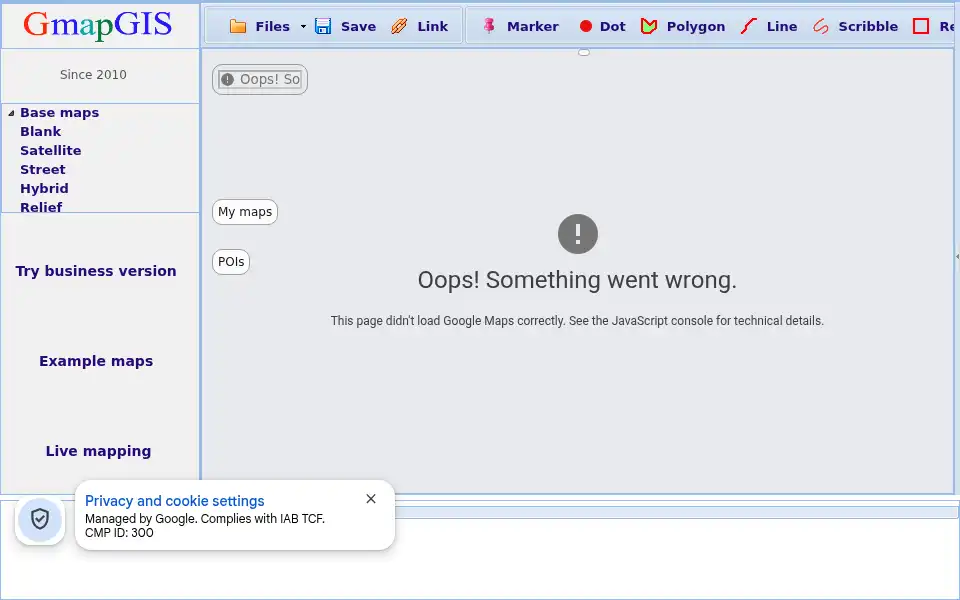960x600 pixels.
Task: Select the Scribble tool icon
Action: tap(820, 26)
